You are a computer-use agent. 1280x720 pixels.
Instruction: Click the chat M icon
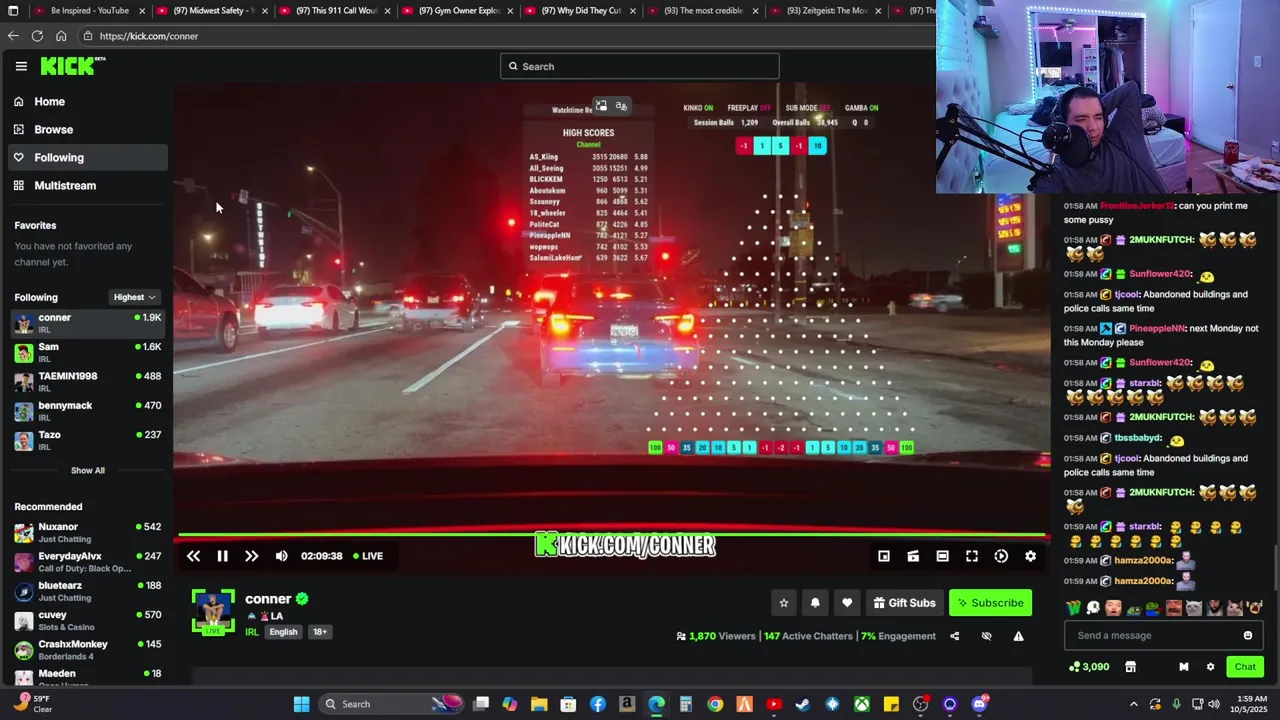tap(1183, 667)
